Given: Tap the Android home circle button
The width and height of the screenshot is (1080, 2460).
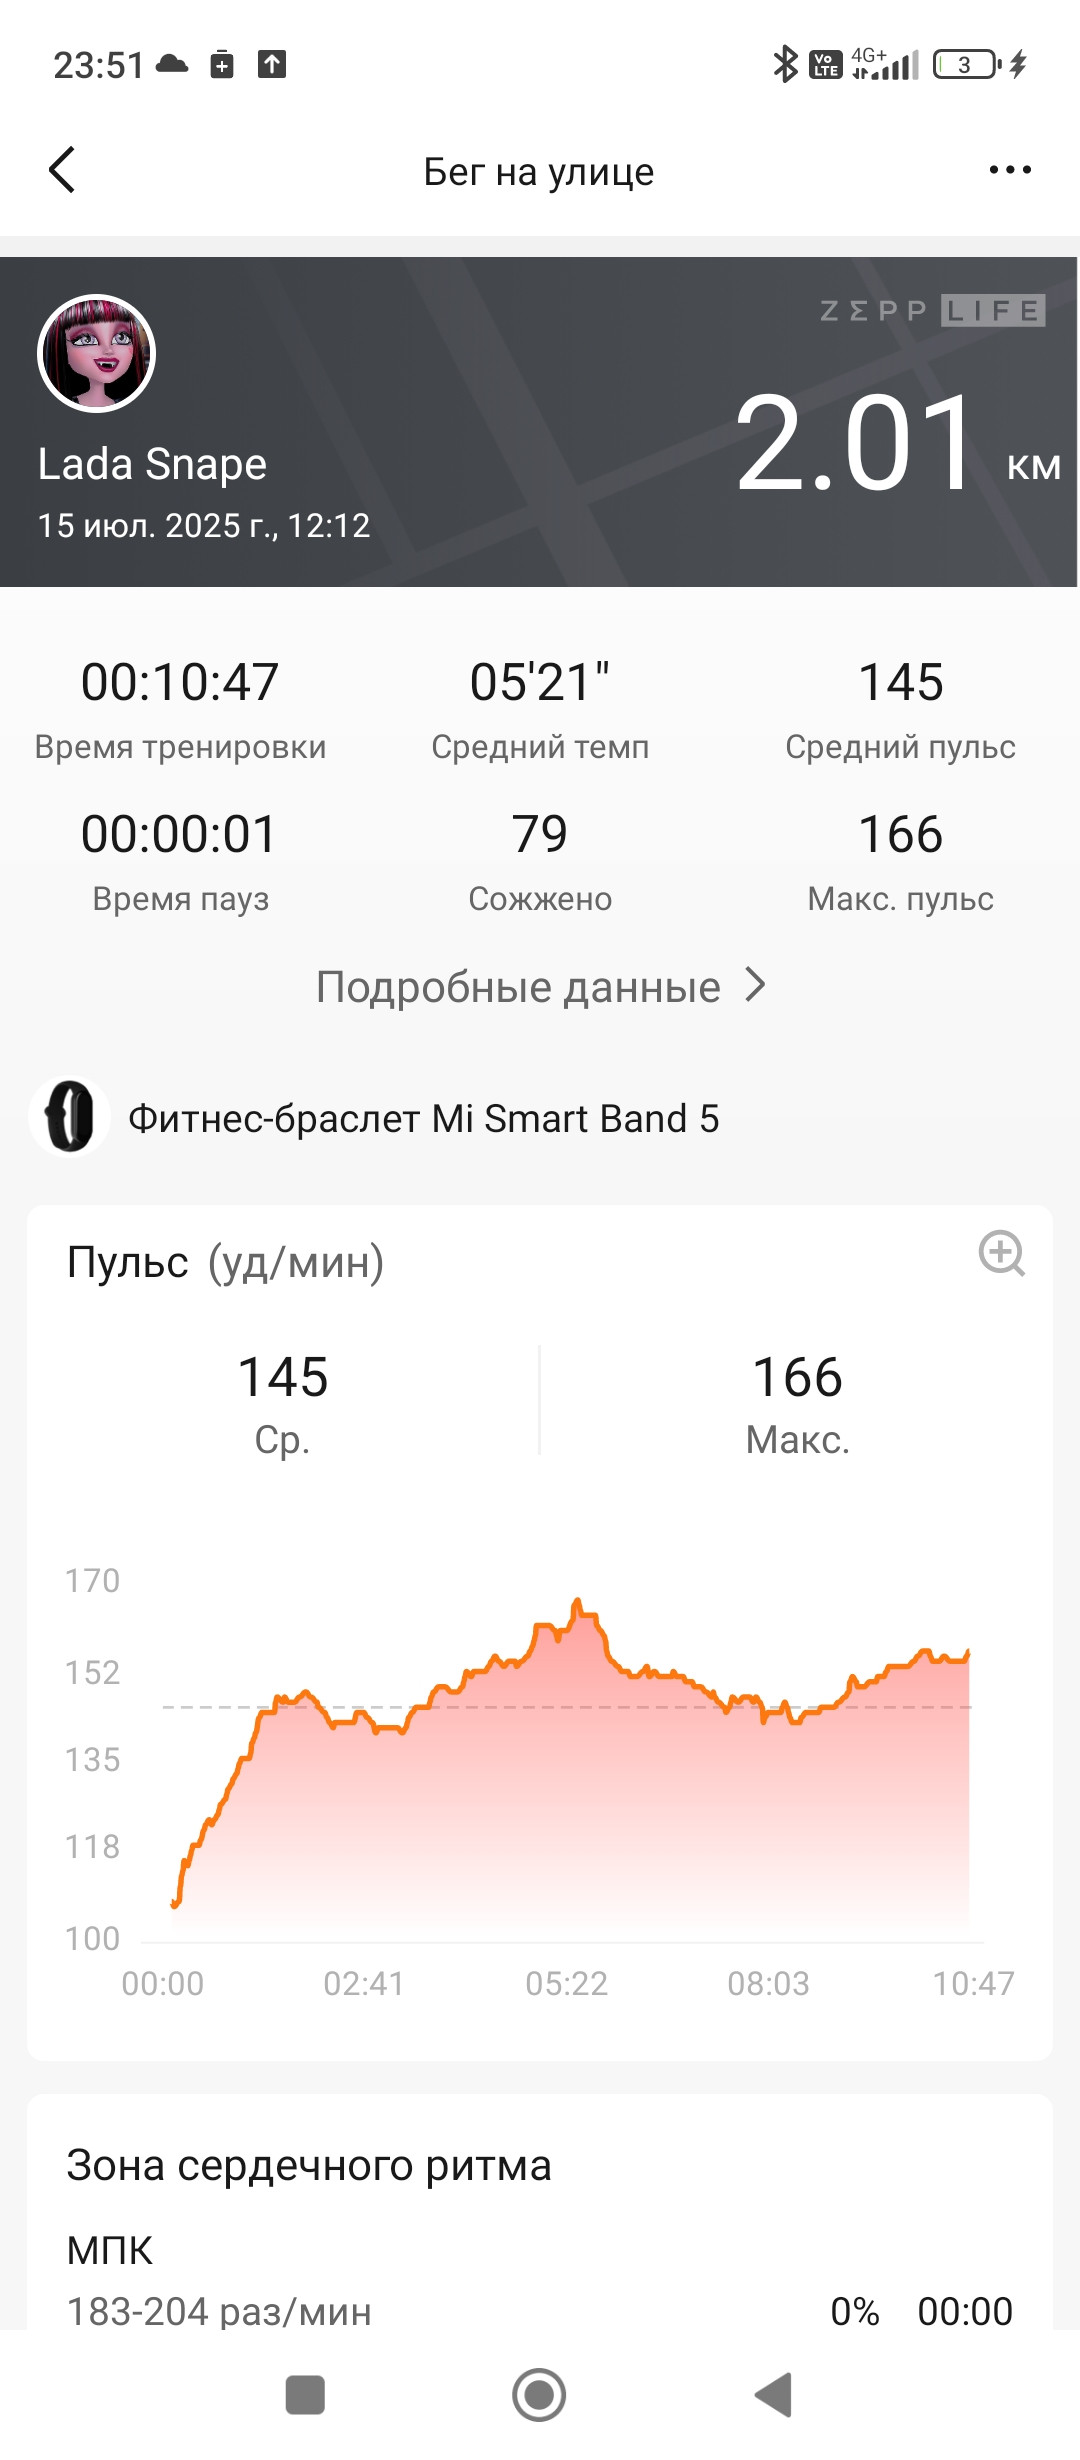Looking at the screenshot, I should [539, 2395].
